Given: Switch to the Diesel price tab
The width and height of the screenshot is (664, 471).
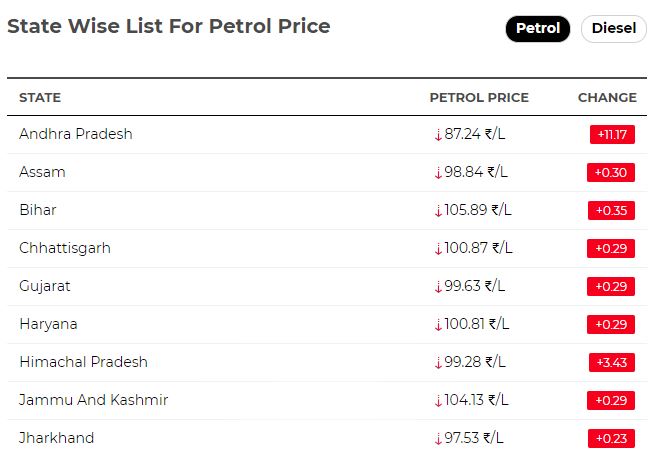Looking at the screenshot, I should [614, 29].
